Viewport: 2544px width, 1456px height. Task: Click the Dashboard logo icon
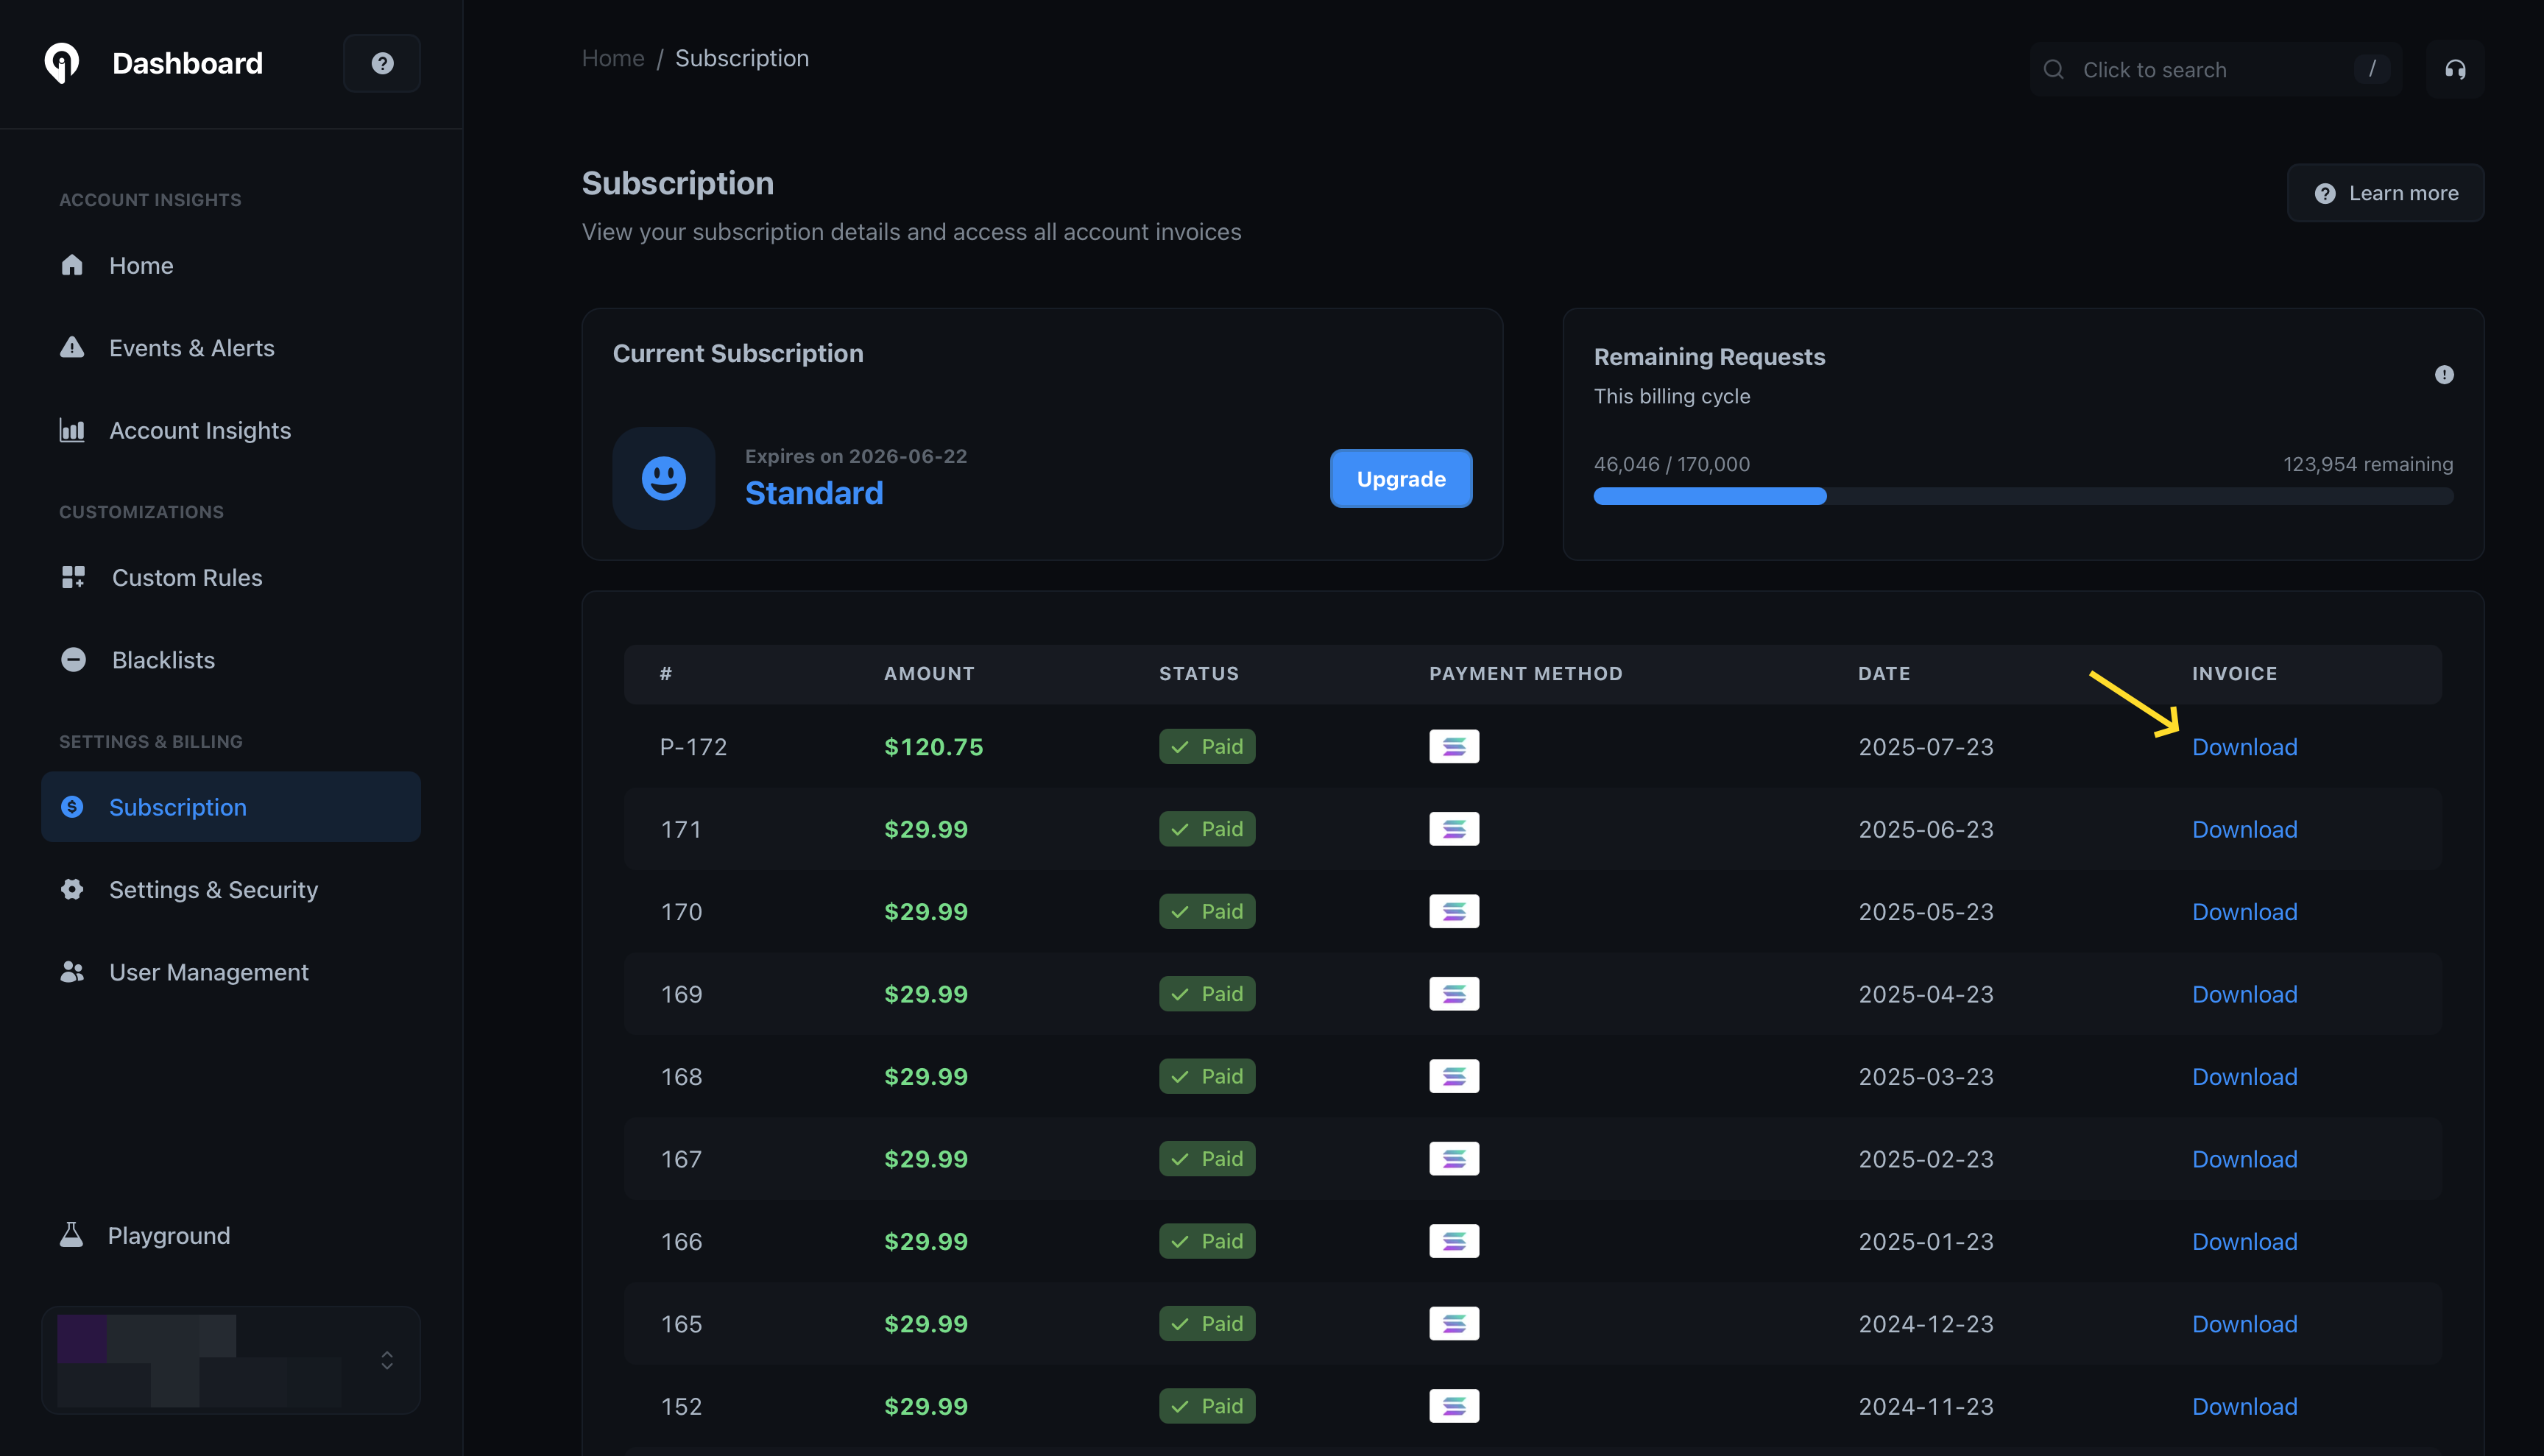point(62,63)
